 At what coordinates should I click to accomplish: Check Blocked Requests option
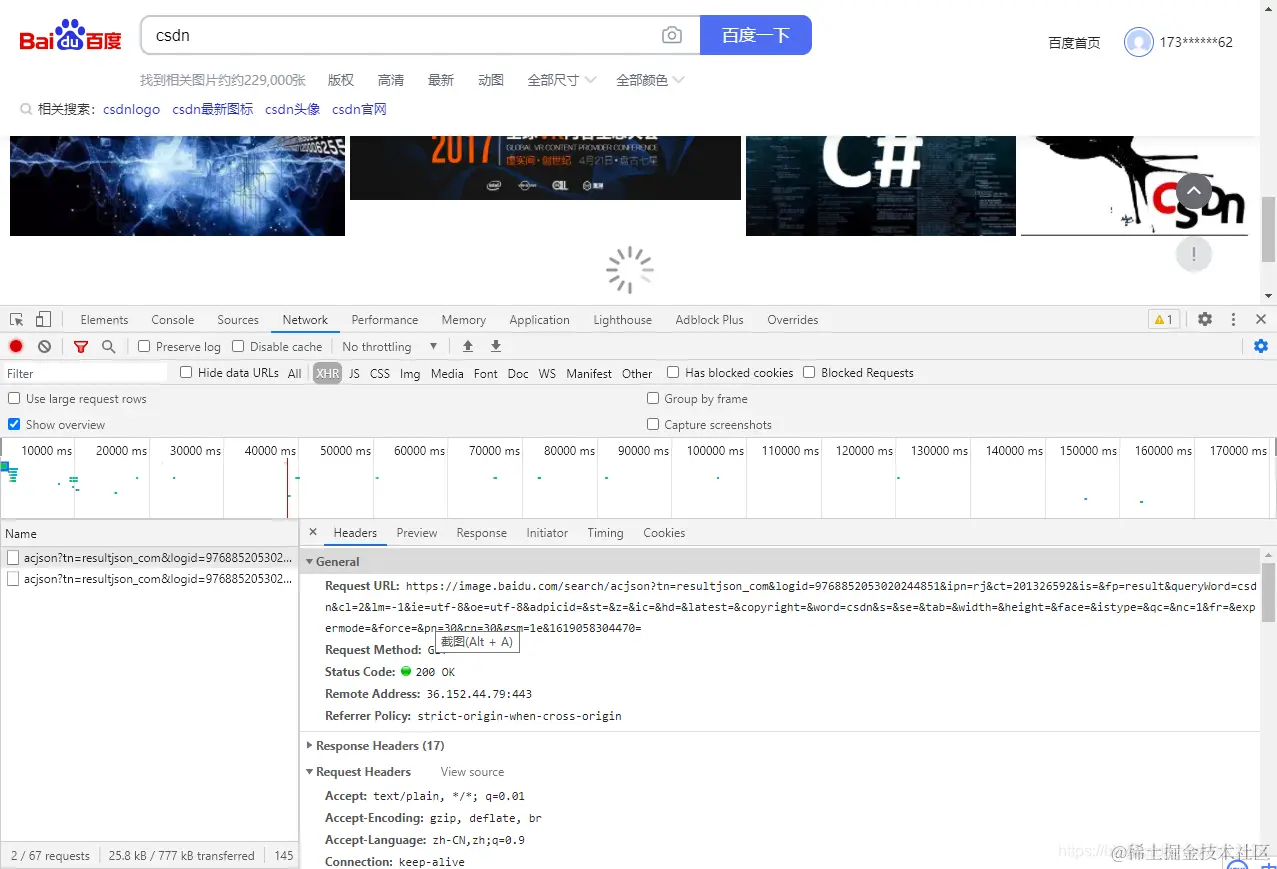coord(809,372)
